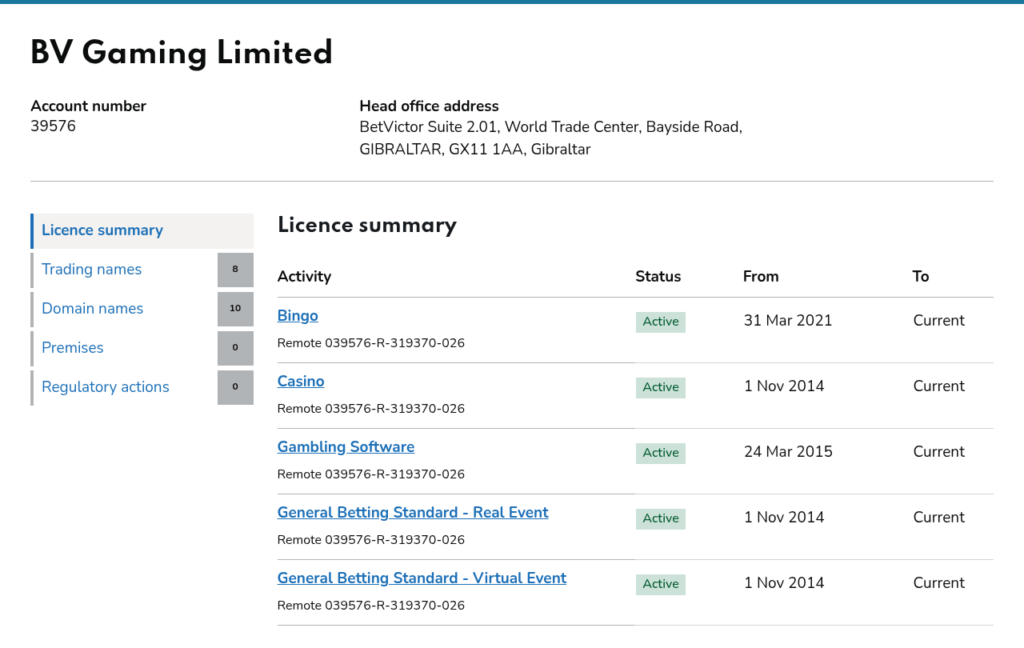Click the Casino row's 1 Nov 2014 date
The height and width of the screenshot is (648, 1024).
pos(784,386)
